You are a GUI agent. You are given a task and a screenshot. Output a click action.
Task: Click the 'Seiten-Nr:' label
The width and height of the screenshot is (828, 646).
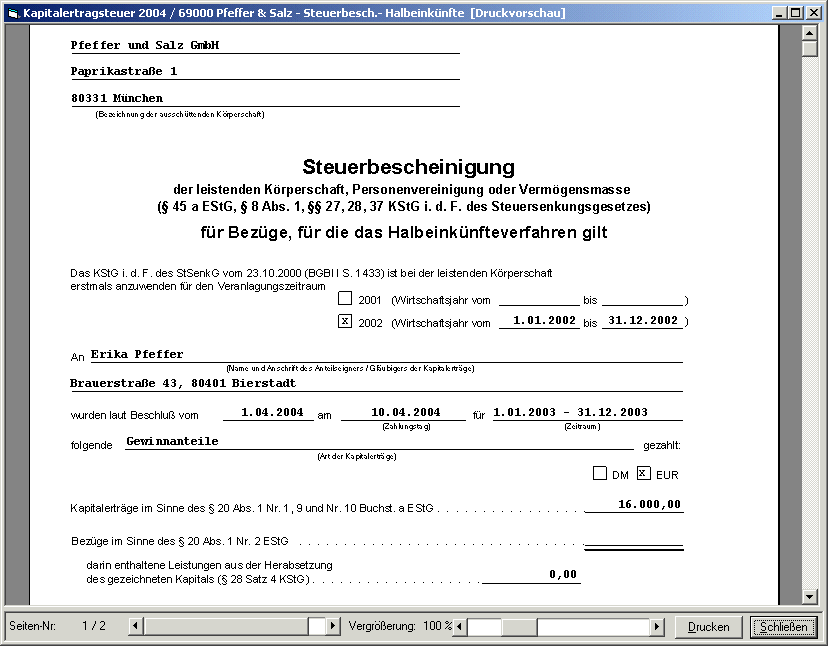coord(32,626)
